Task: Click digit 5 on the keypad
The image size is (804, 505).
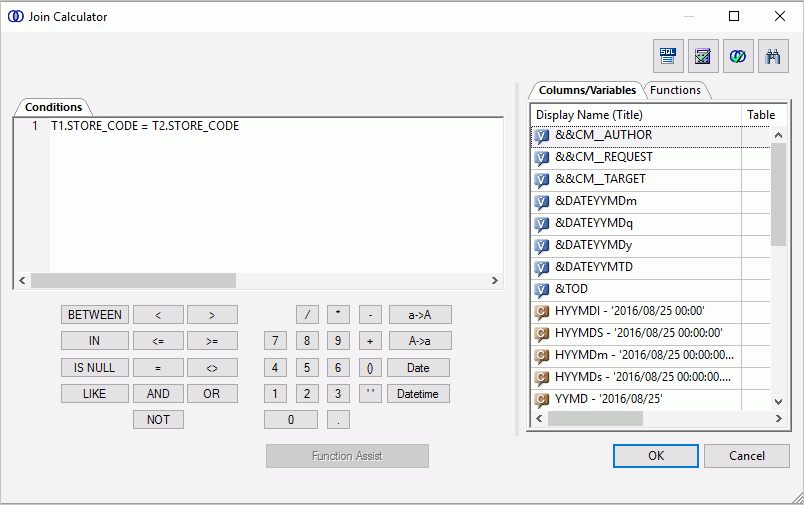Action: pos(307,368)
